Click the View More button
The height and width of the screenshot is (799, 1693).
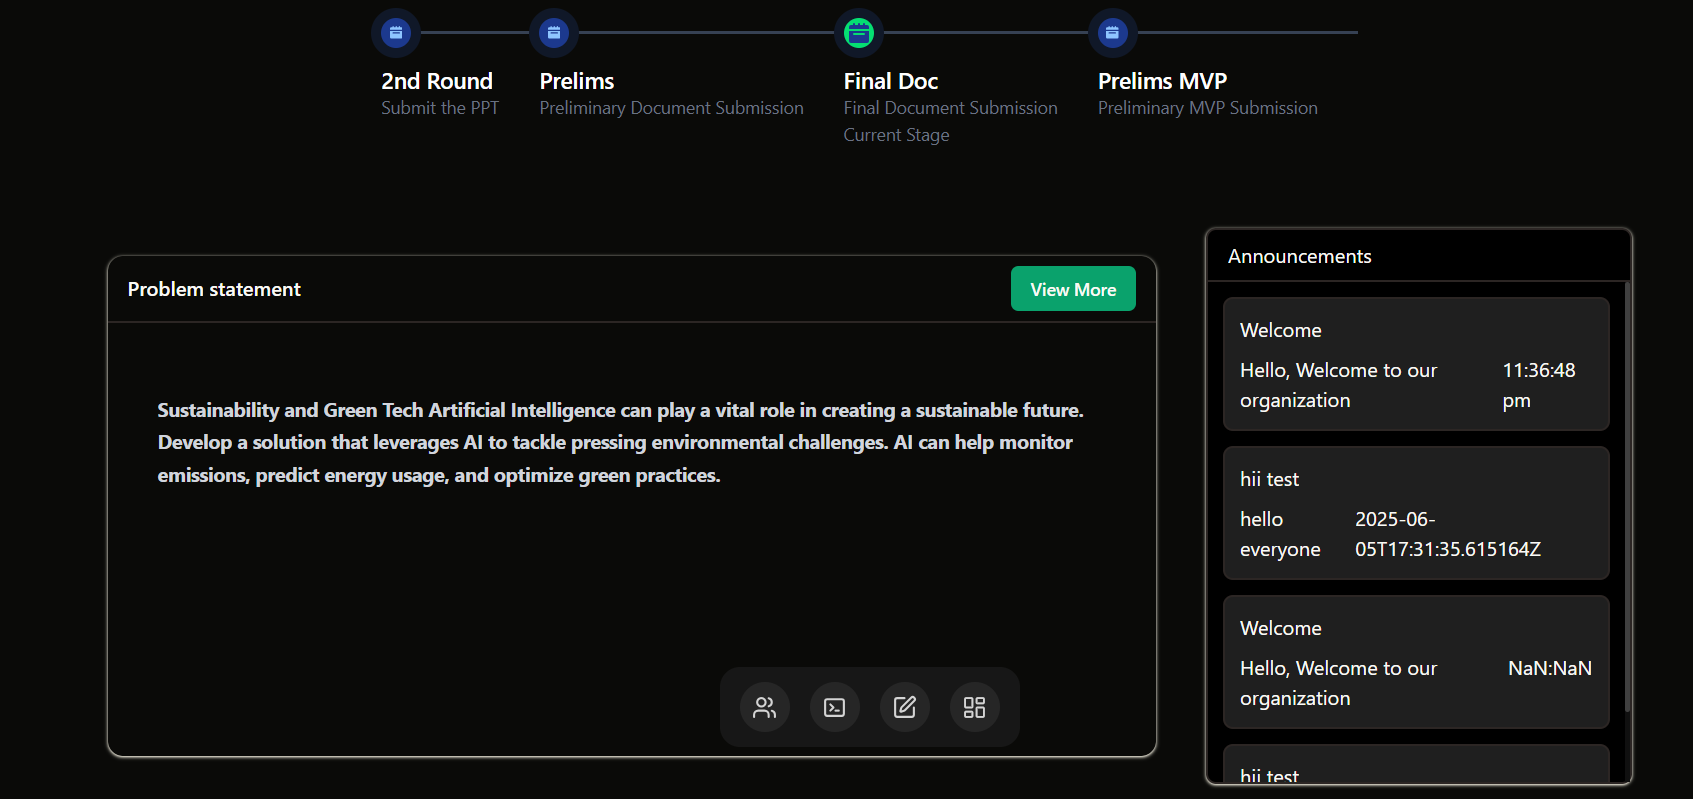pos(1073,289)
